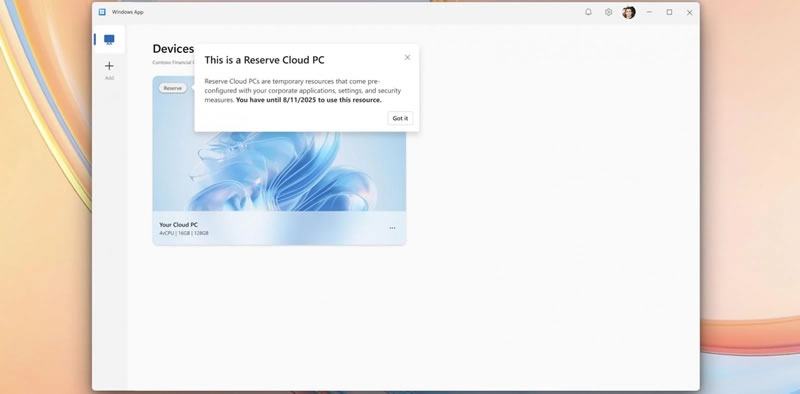800x394 pixels.
Task: Expand the three-dot menu on Your Cloud PC
Action: point(392,228)
